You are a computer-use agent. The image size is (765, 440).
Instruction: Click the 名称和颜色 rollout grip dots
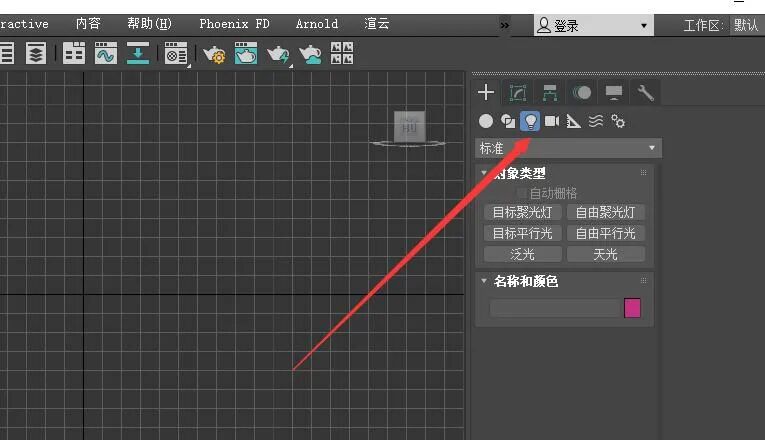click(644, 280)
